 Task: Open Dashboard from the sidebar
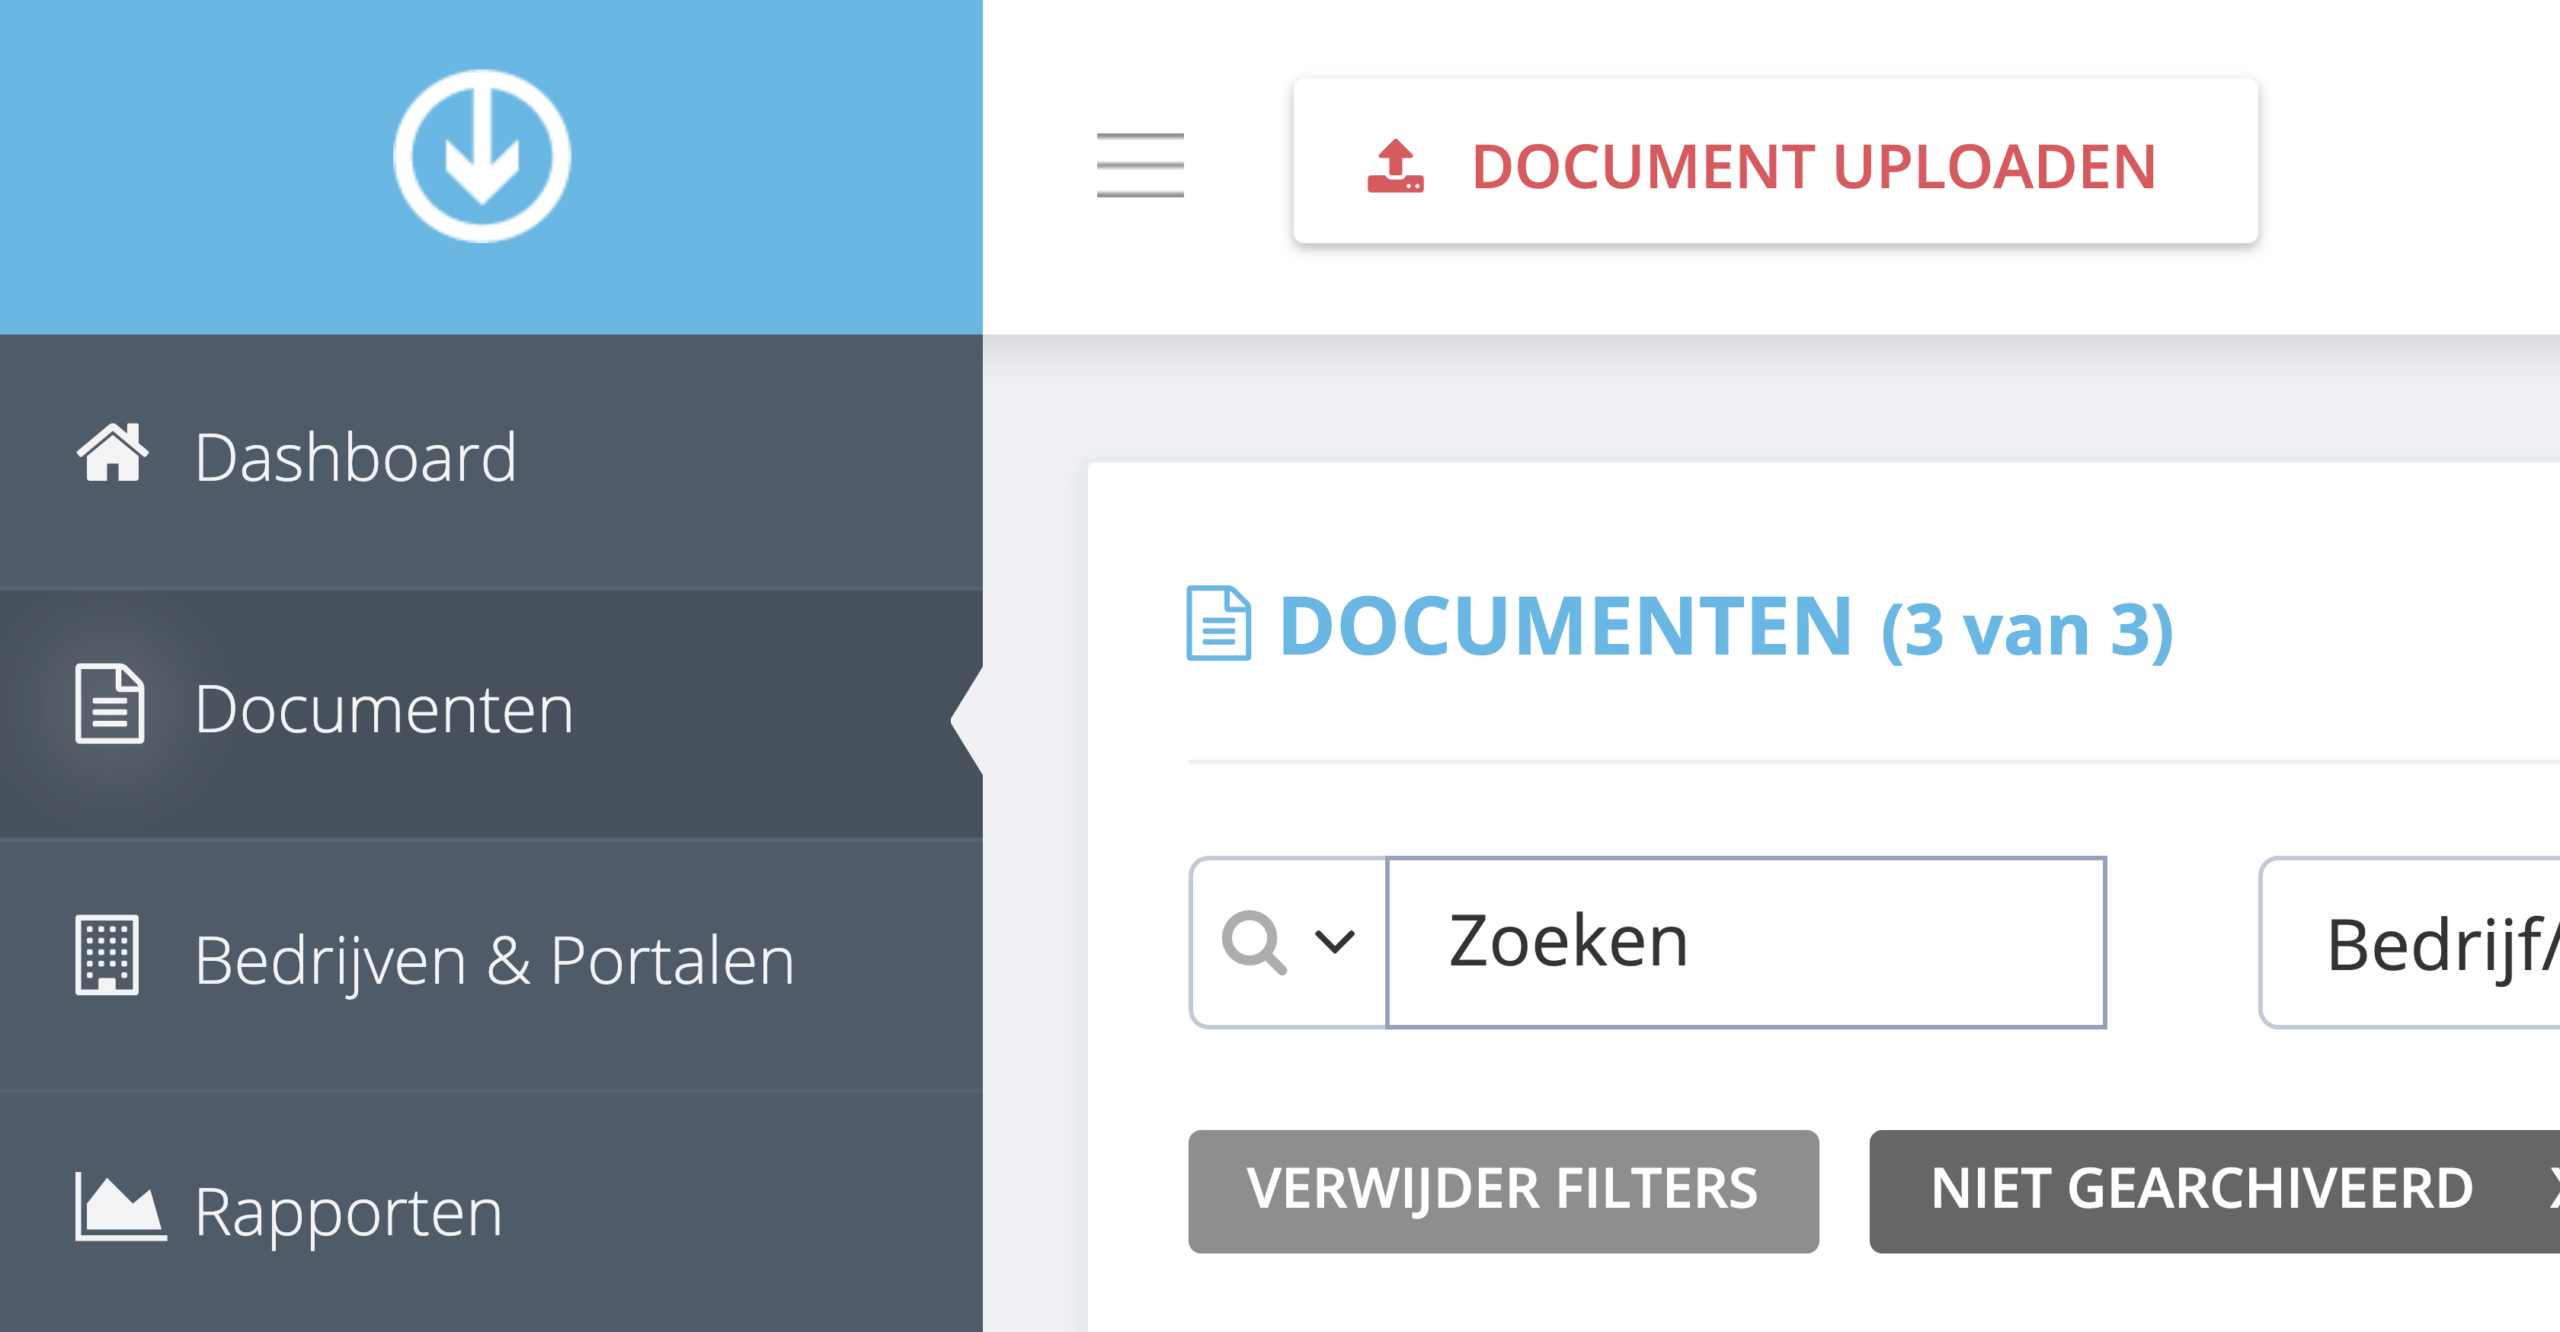(x=491, y=459)
